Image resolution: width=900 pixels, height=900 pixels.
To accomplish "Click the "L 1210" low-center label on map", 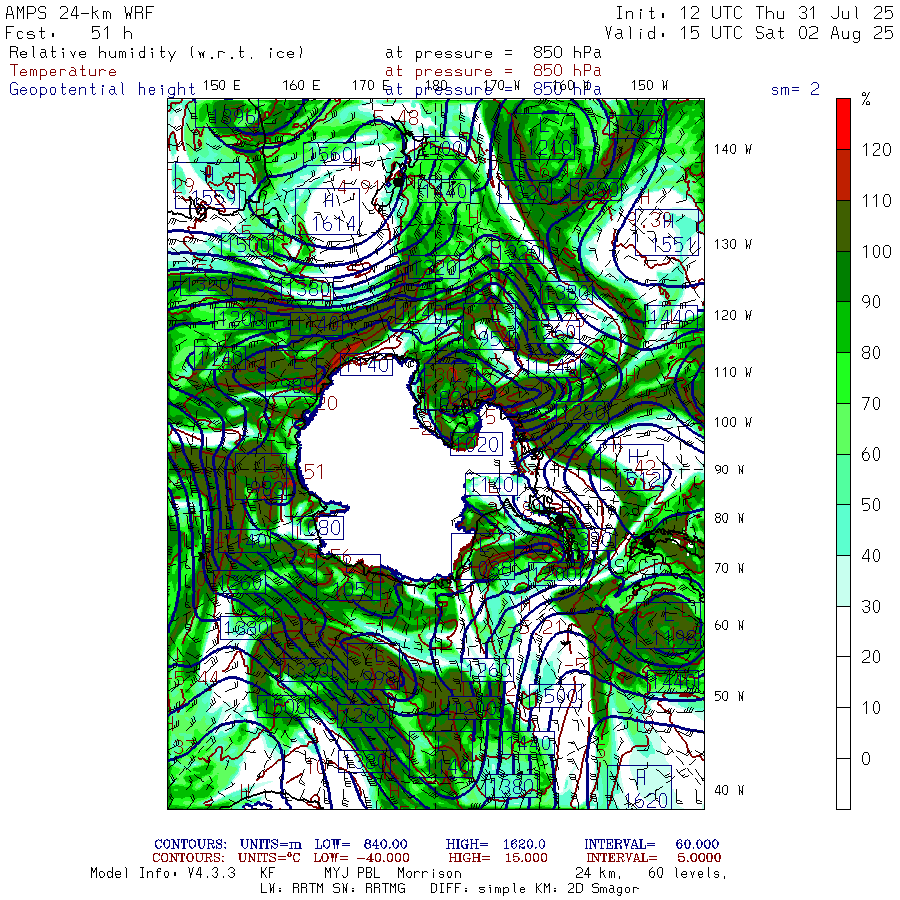I will tap(543, 137).
